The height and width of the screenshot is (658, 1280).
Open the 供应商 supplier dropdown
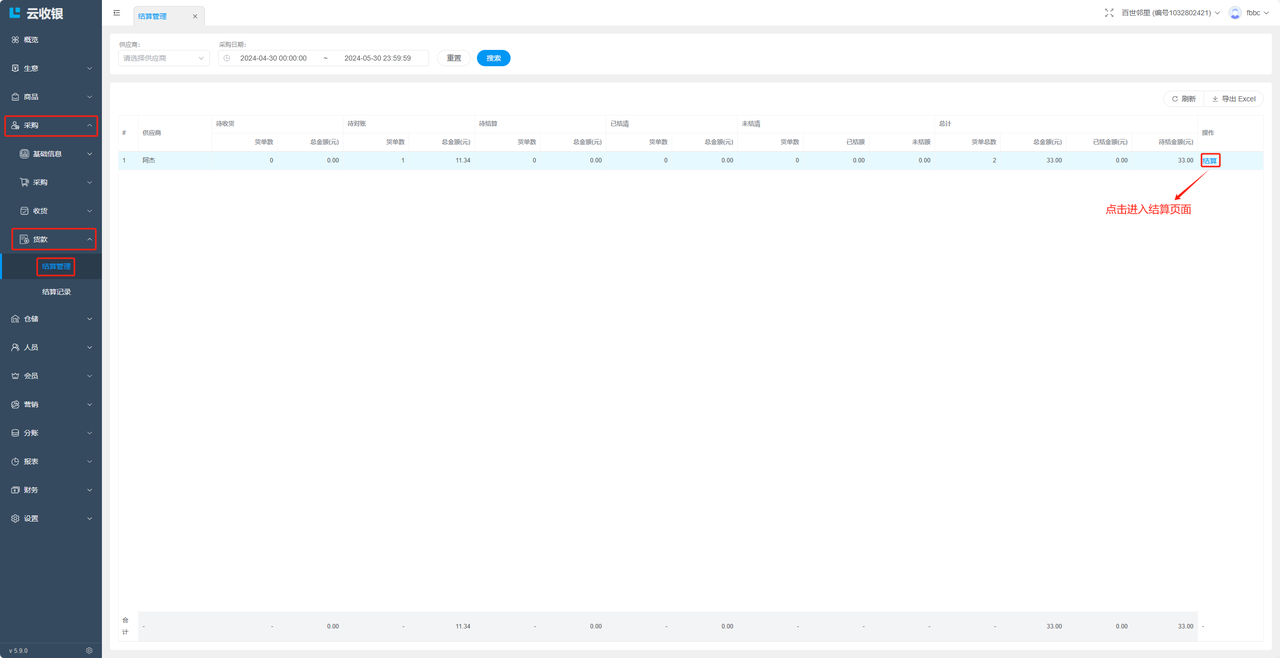[x=163, y=58]
